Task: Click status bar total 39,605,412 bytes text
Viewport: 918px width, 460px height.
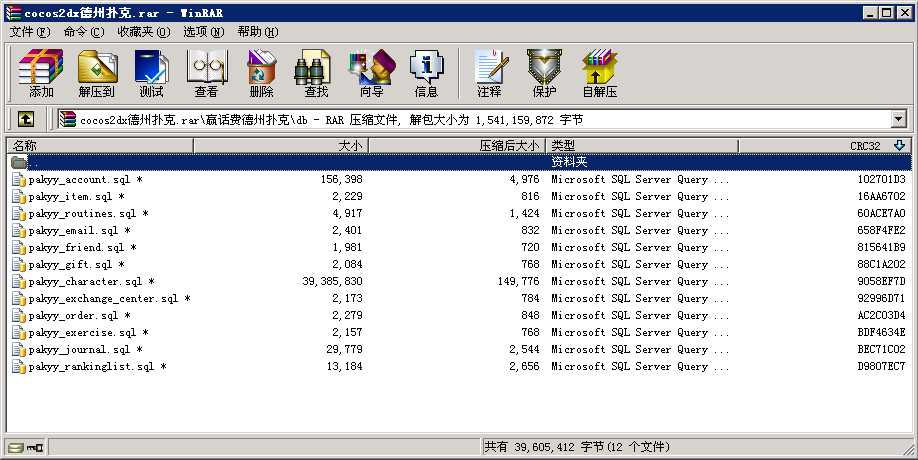Action: pos(576,447)
